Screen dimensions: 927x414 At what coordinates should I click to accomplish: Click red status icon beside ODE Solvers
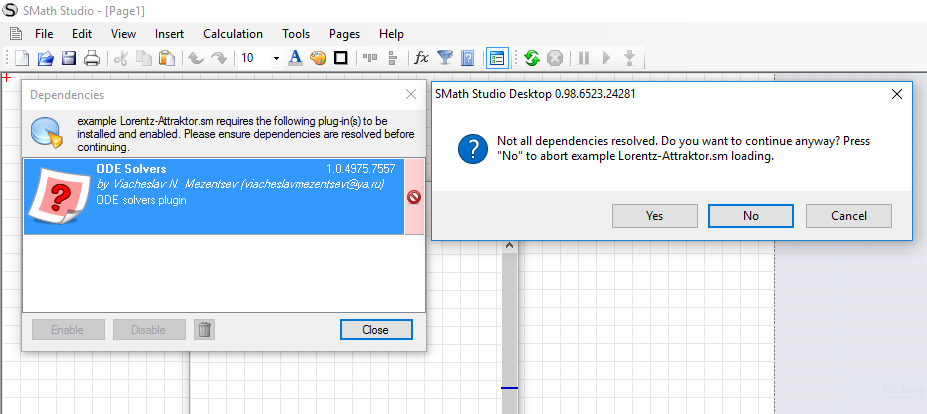click(x=414, y=197)
